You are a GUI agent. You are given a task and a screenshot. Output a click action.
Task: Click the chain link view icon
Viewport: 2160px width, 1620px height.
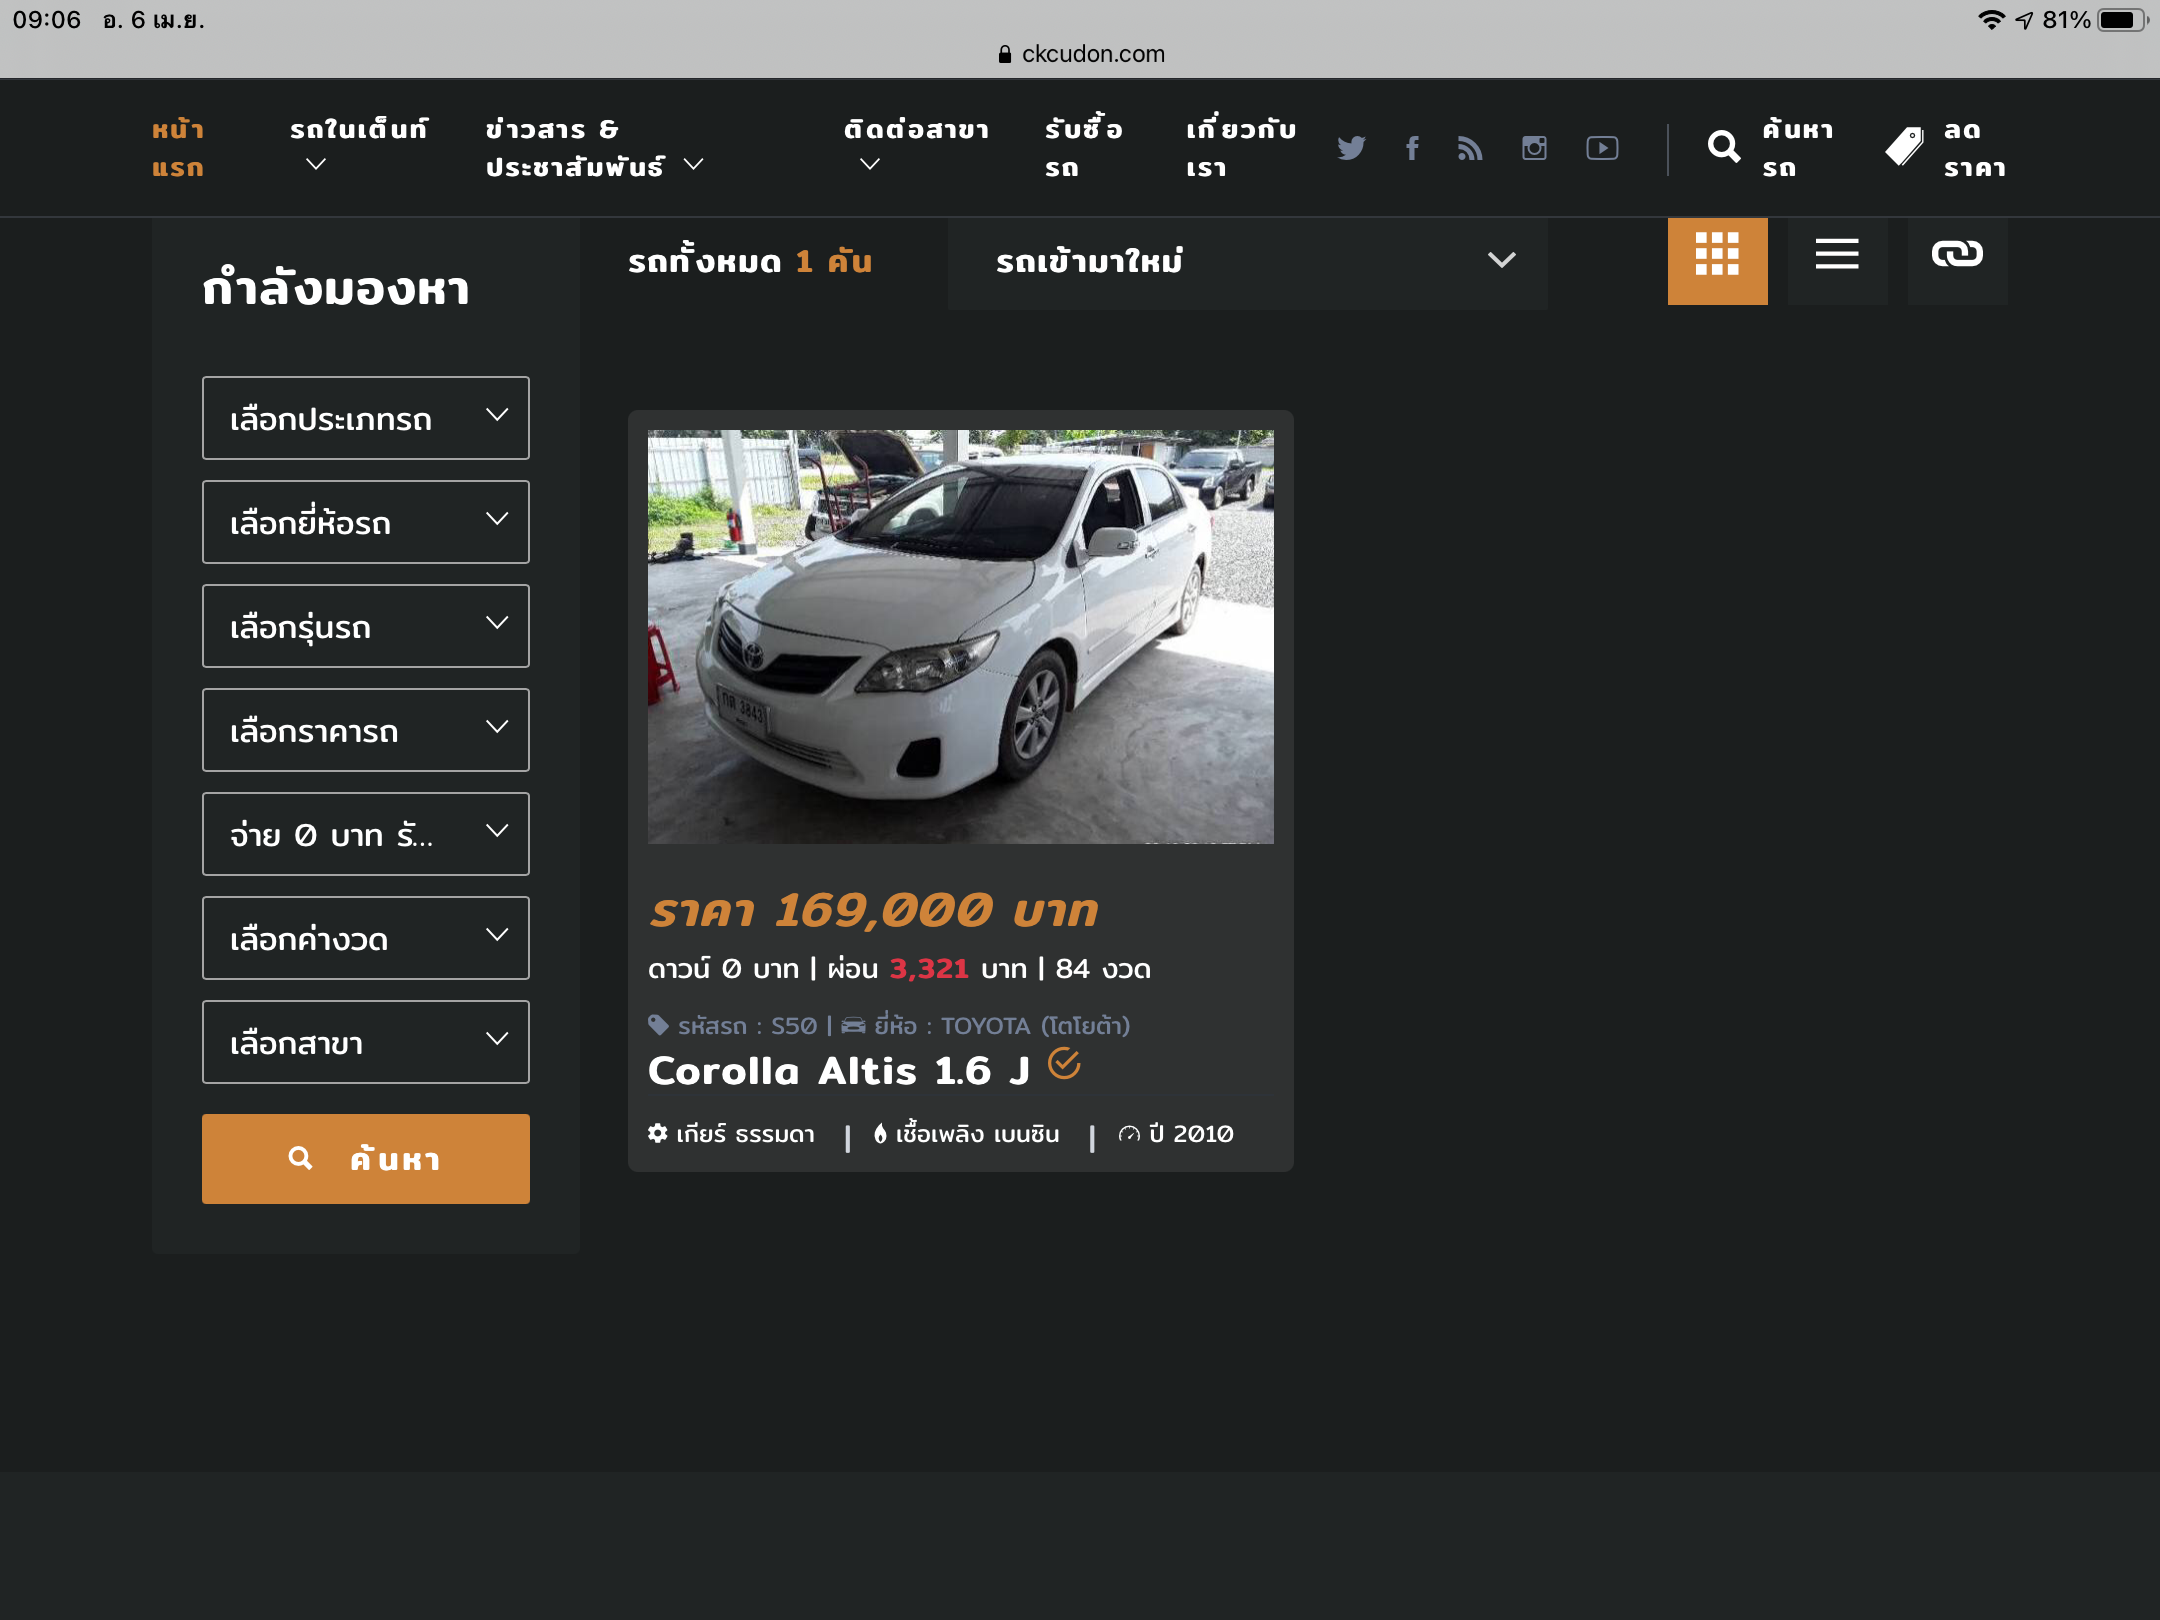[1957, 256]
